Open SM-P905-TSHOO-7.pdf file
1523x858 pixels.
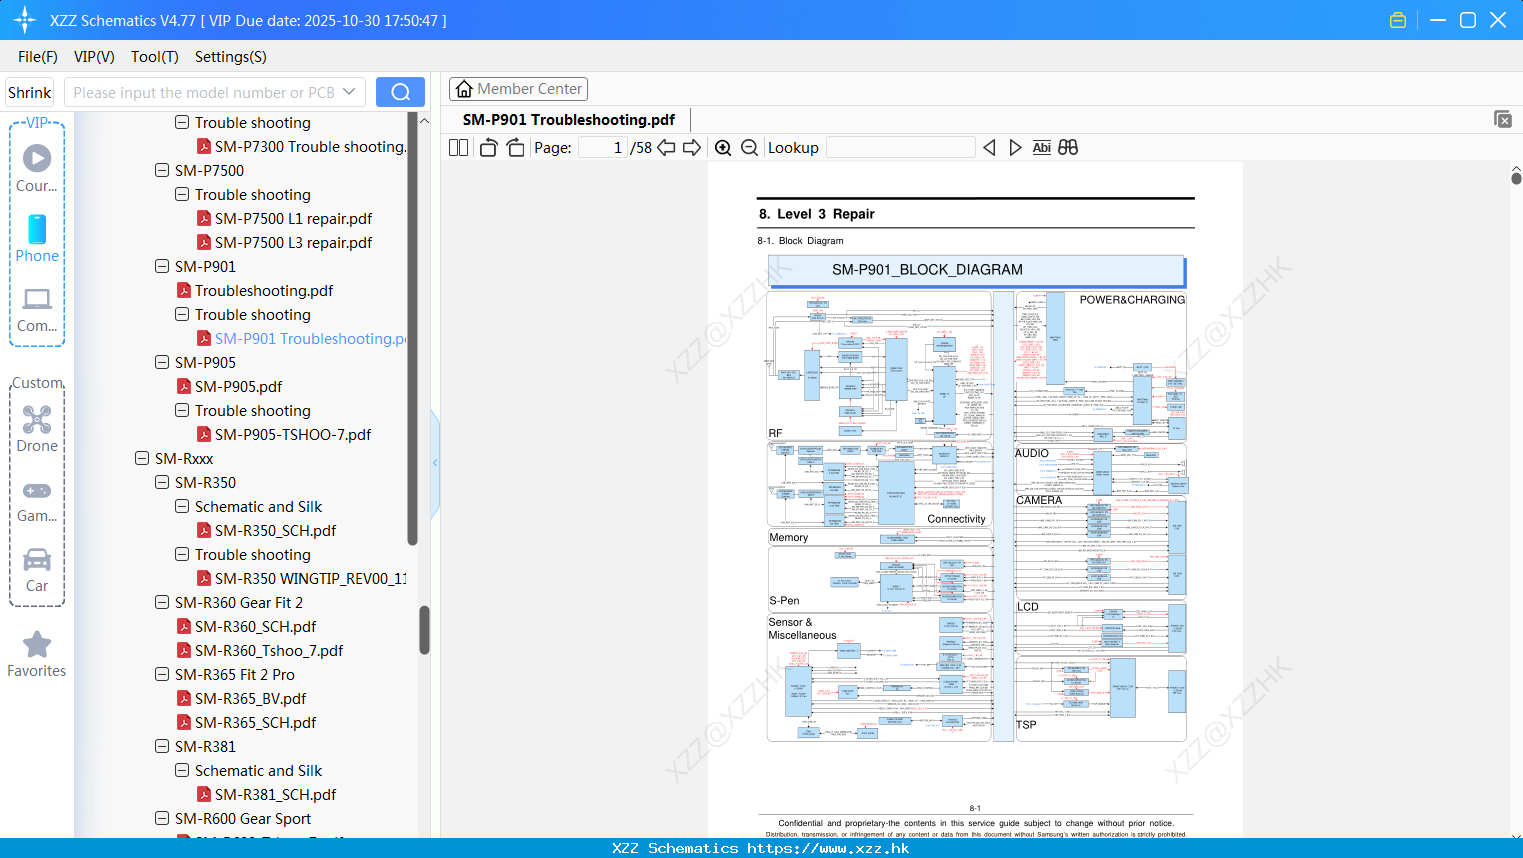point(293,434)
